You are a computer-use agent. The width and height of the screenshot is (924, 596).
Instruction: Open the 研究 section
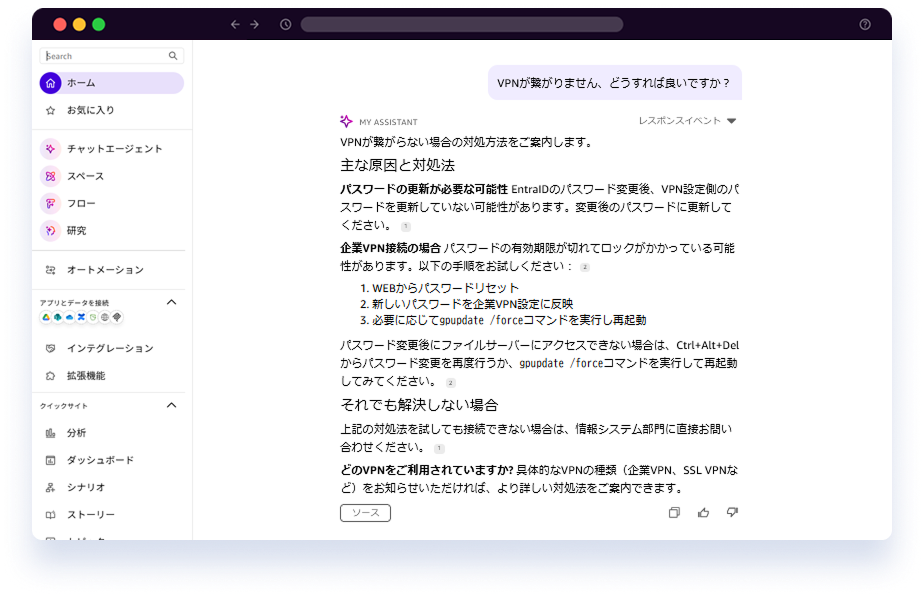(75, 230)
